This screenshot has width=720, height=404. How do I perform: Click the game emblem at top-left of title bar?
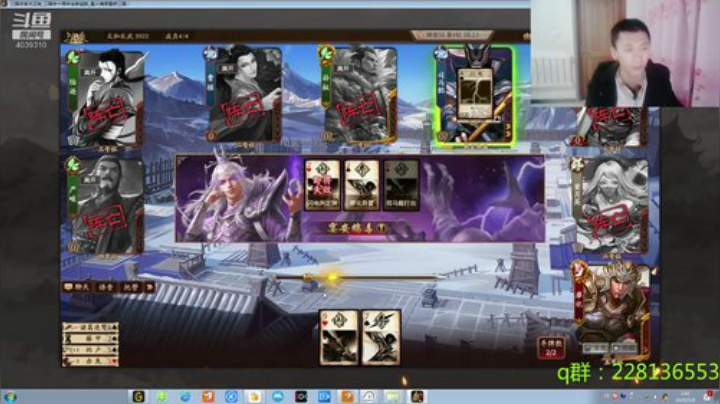tap(75, 37)
